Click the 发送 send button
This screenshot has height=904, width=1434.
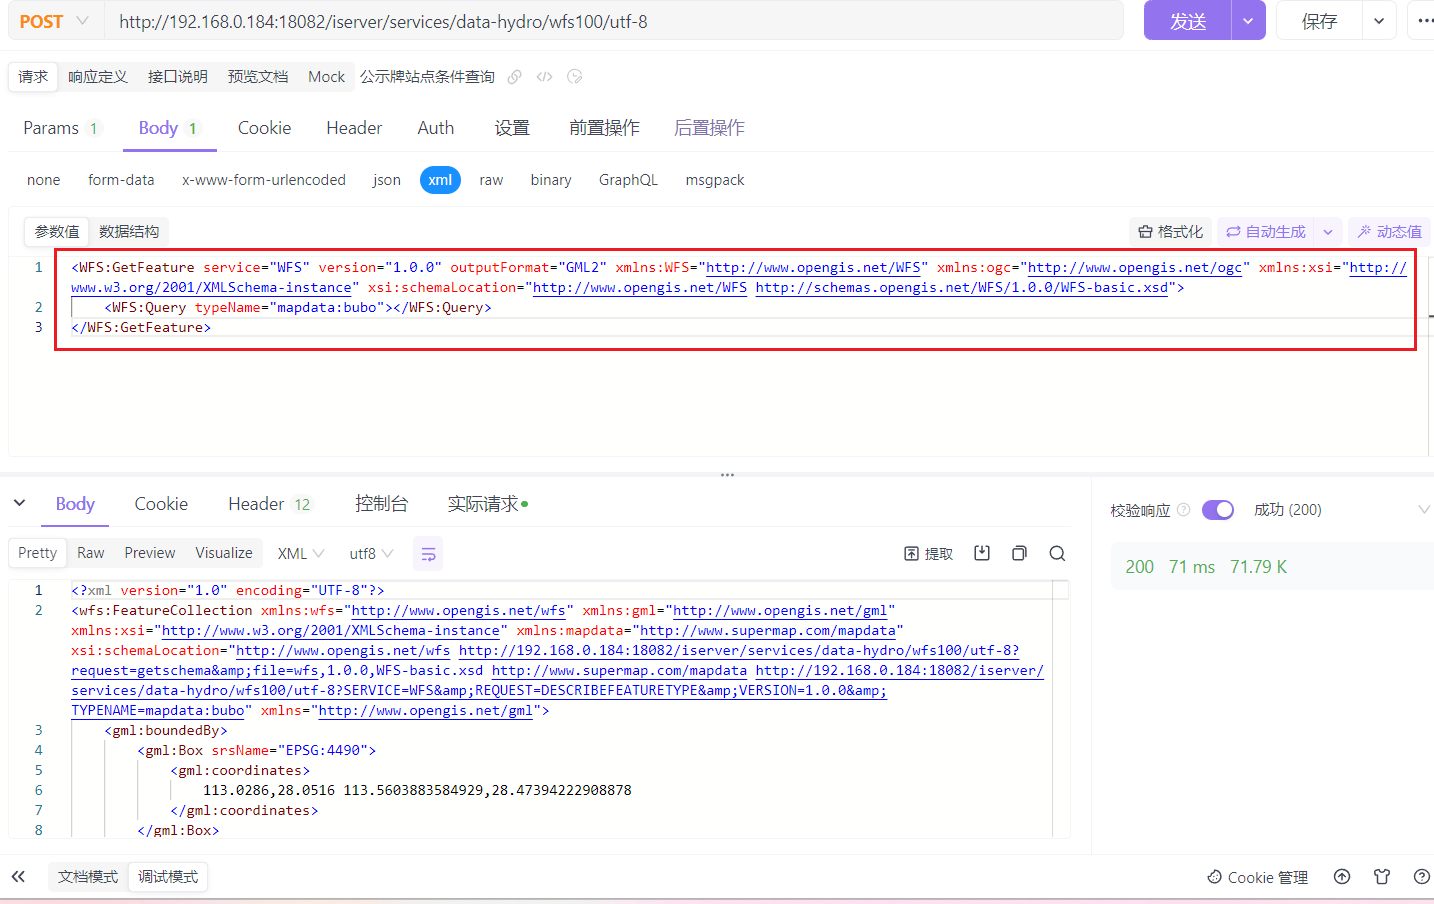tap(1186, 20)
